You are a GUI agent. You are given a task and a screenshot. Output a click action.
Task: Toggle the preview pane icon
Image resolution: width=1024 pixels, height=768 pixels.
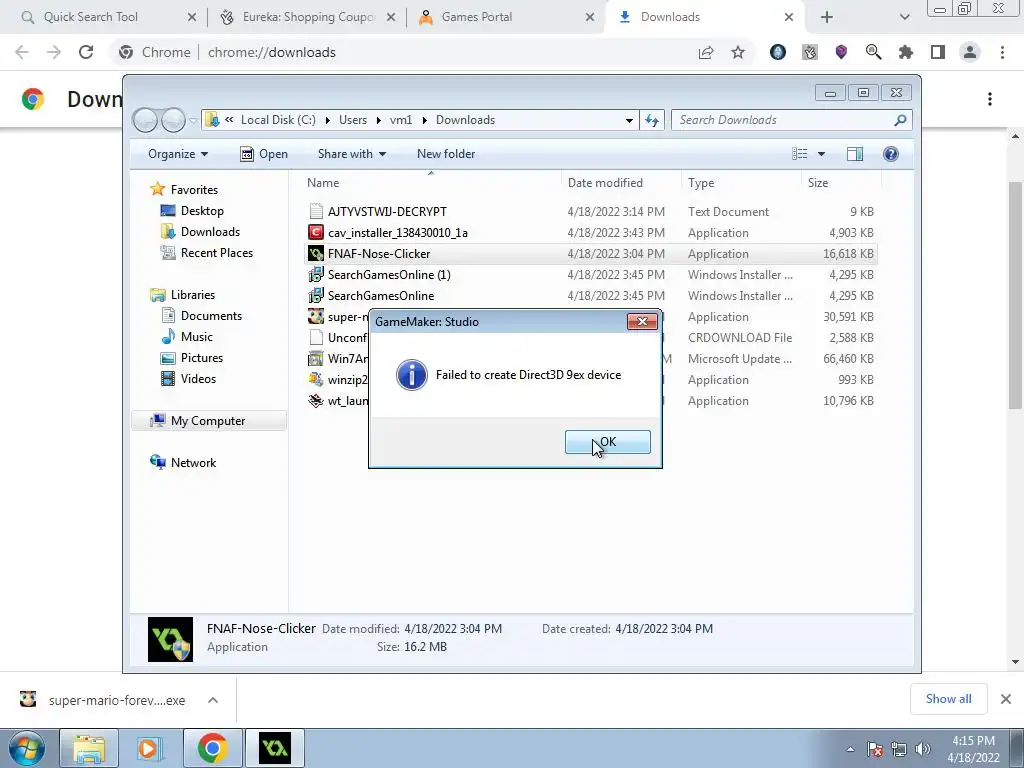click(855, 154)
